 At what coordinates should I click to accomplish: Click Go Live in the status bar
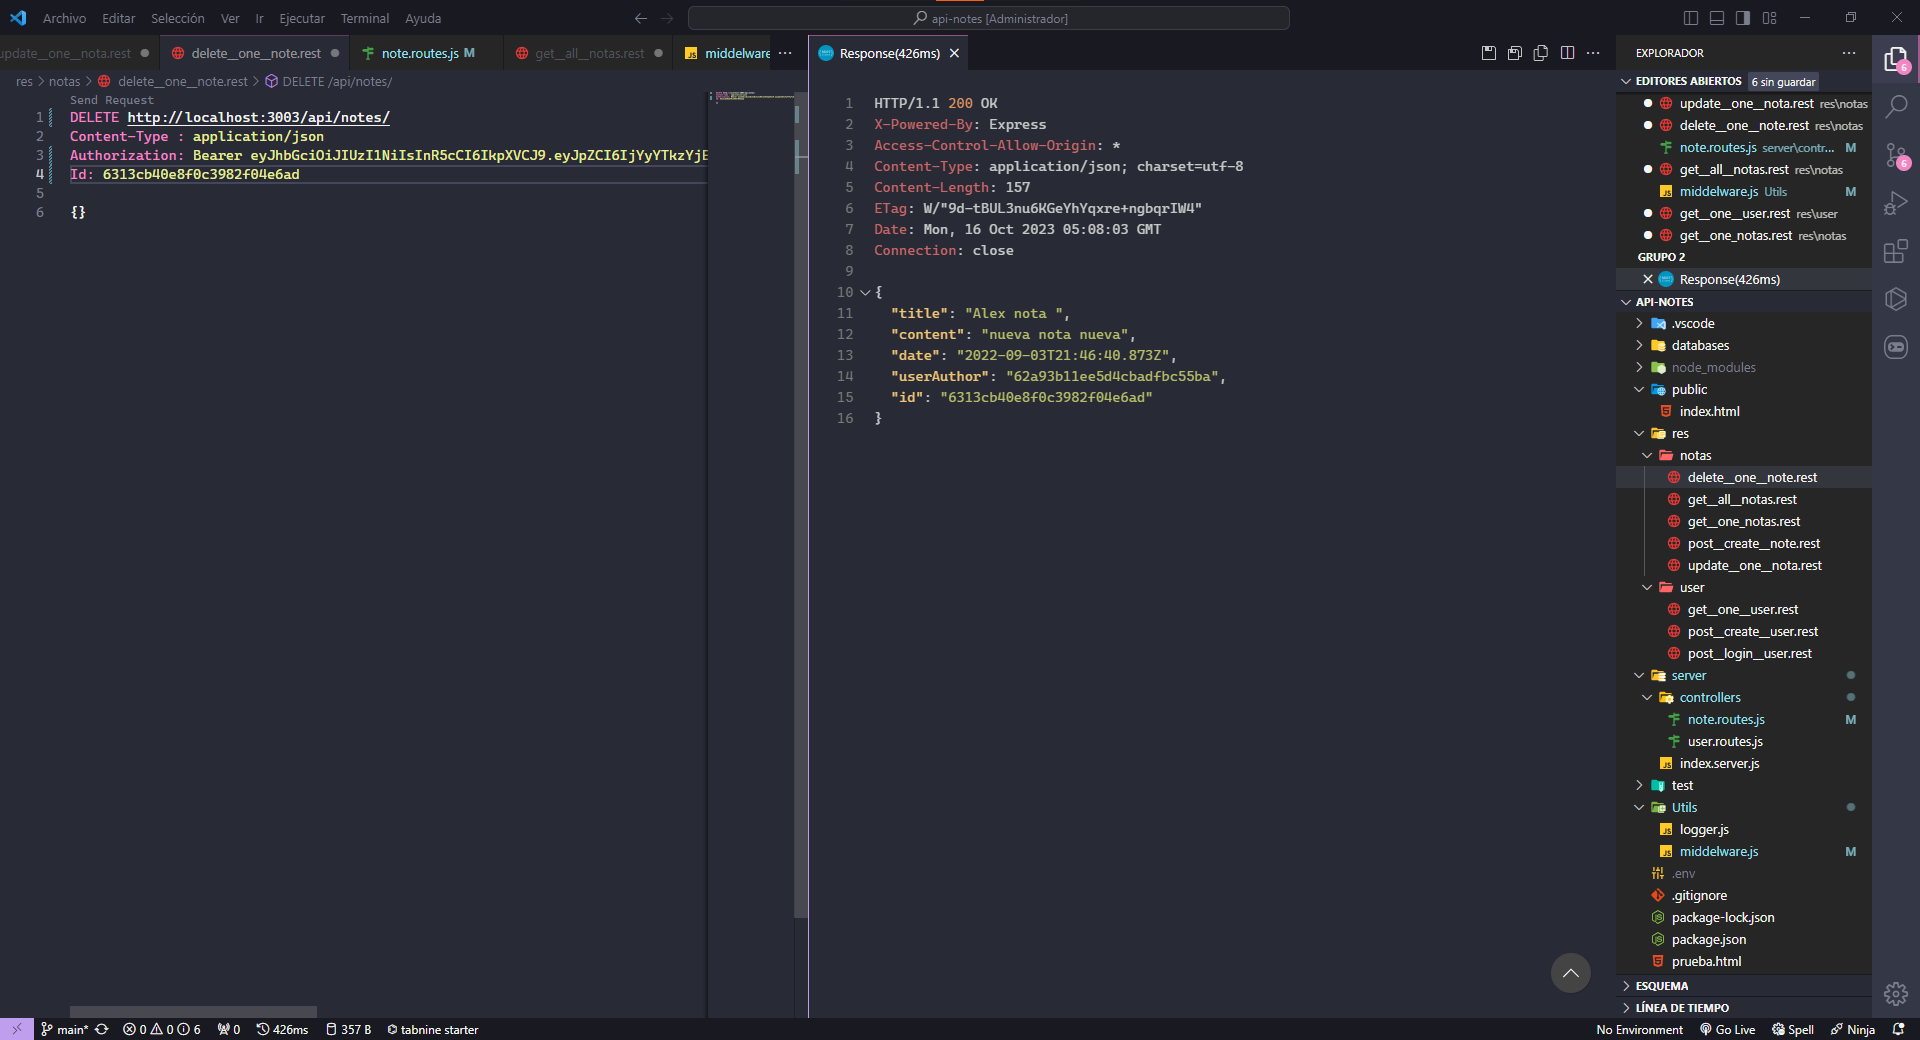point(1727,1029)
